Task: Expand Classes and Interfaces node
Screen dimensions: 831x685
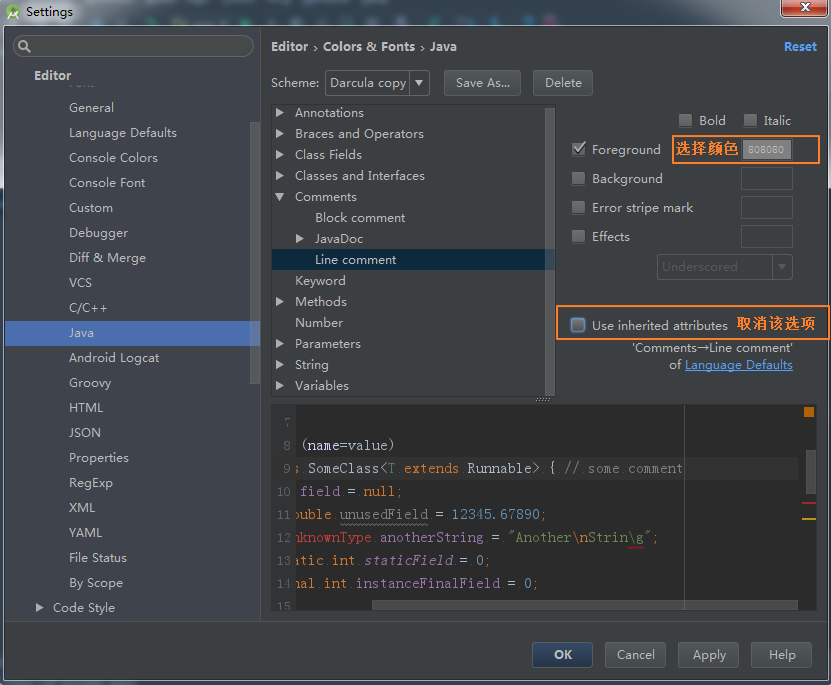Action: point(280,175)
